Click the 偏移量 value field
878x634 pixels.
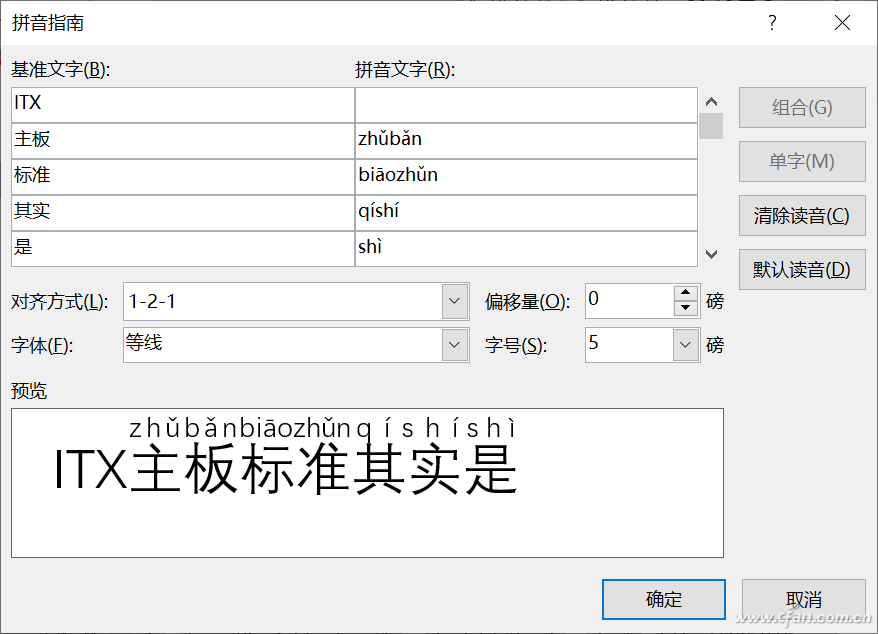(629, 301)
